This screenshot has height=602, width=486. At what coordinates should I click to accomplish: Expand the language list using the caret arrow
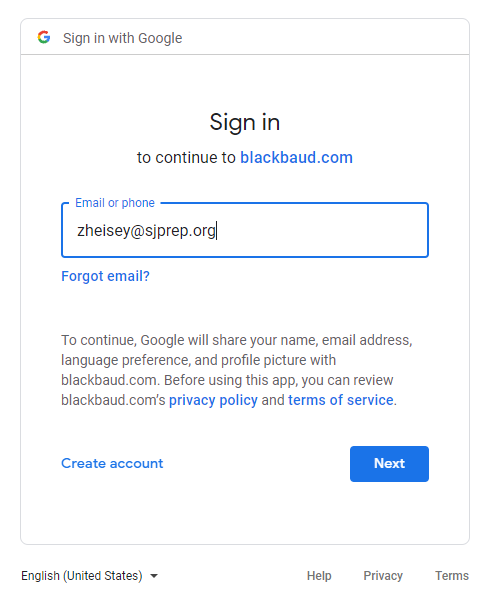tap(154, 576)
